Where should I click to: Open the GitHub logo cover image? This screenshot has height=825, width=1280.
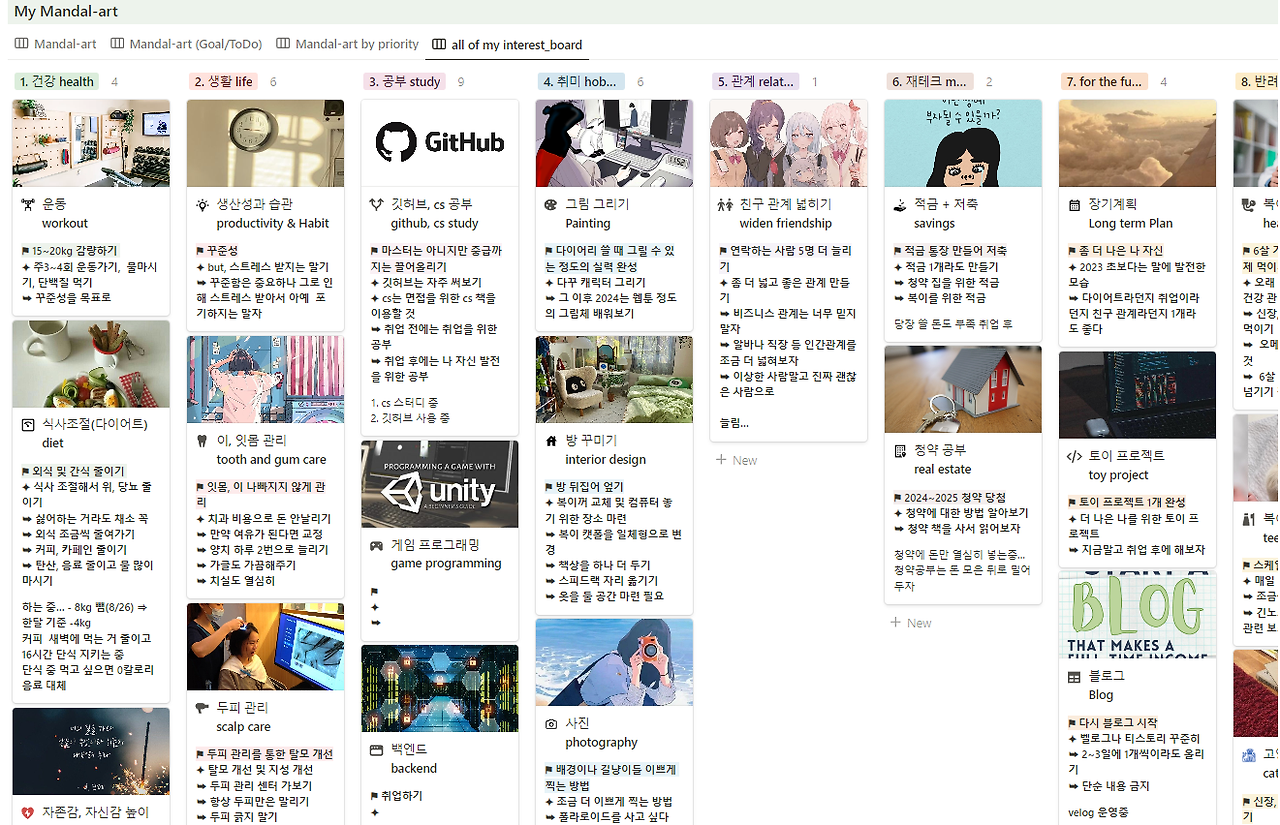tap(440, 143)
